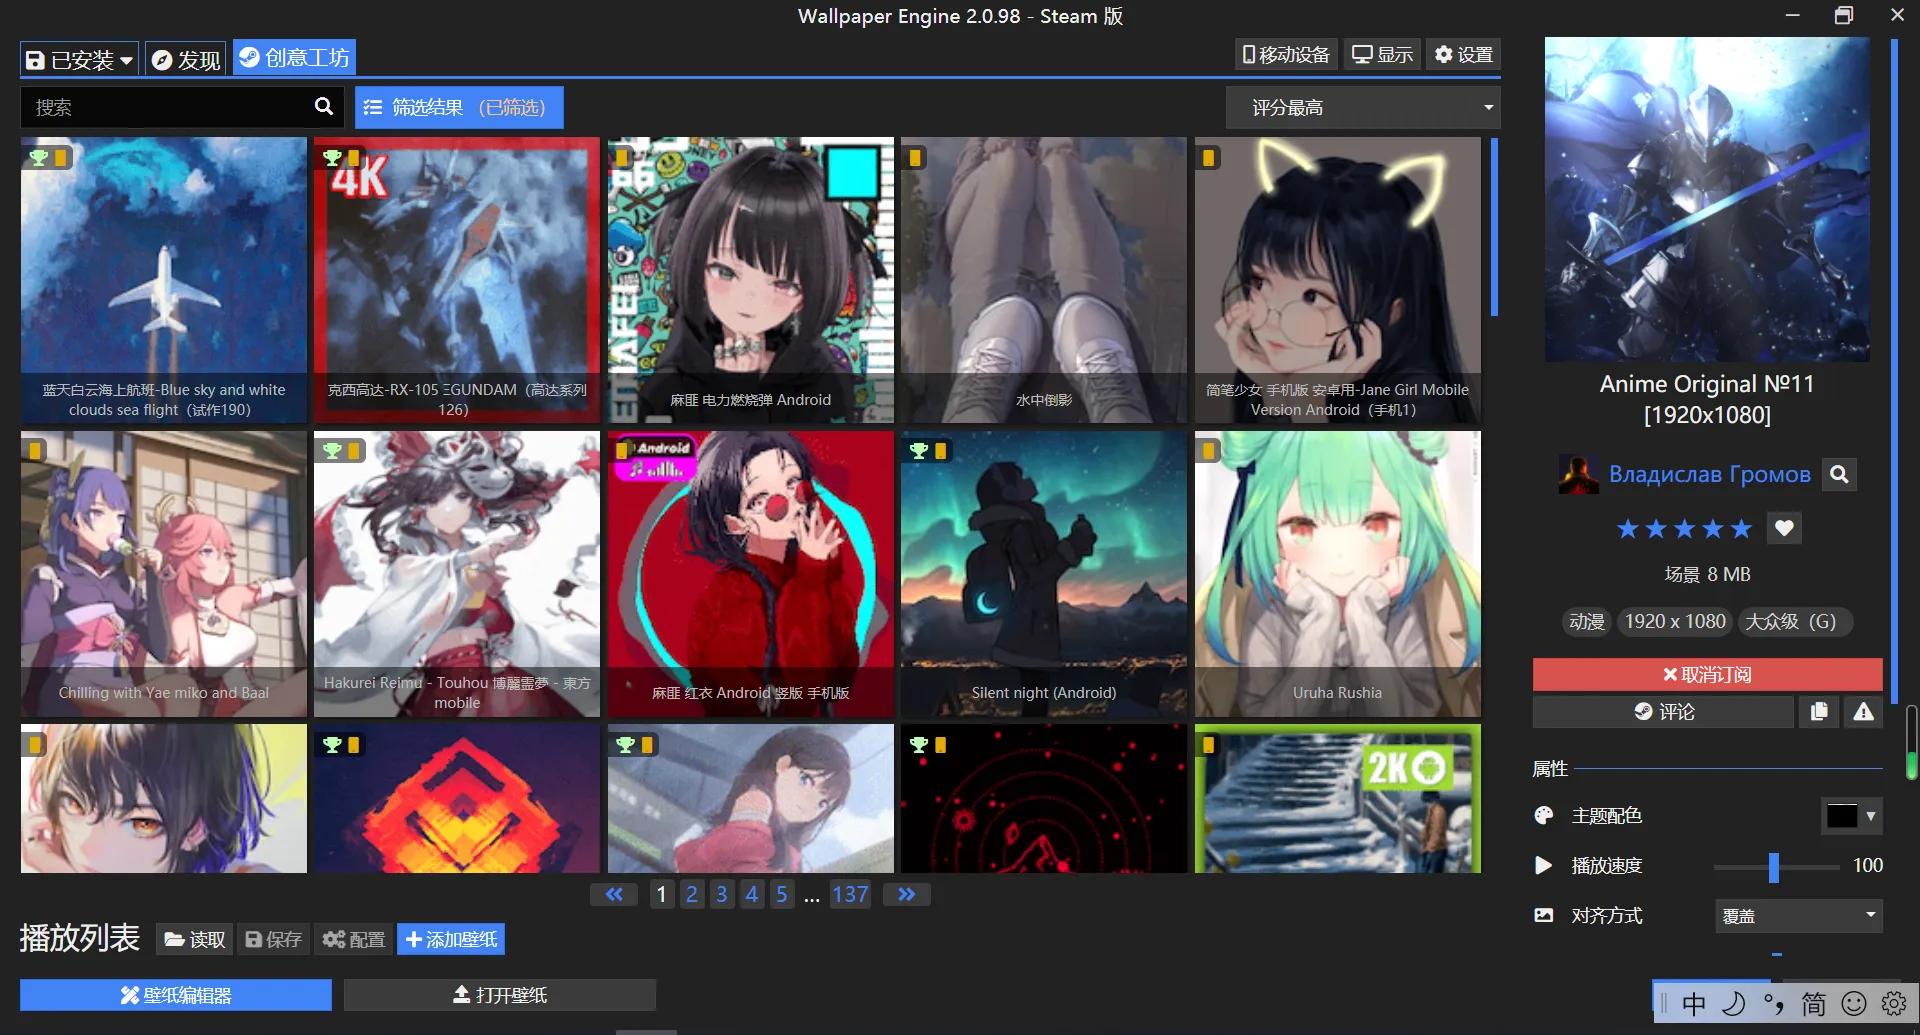Select the red radar circles wallpaper
Image resolution: width=1920 pixels, height=1035 pixels.
tap(1044, 799)
